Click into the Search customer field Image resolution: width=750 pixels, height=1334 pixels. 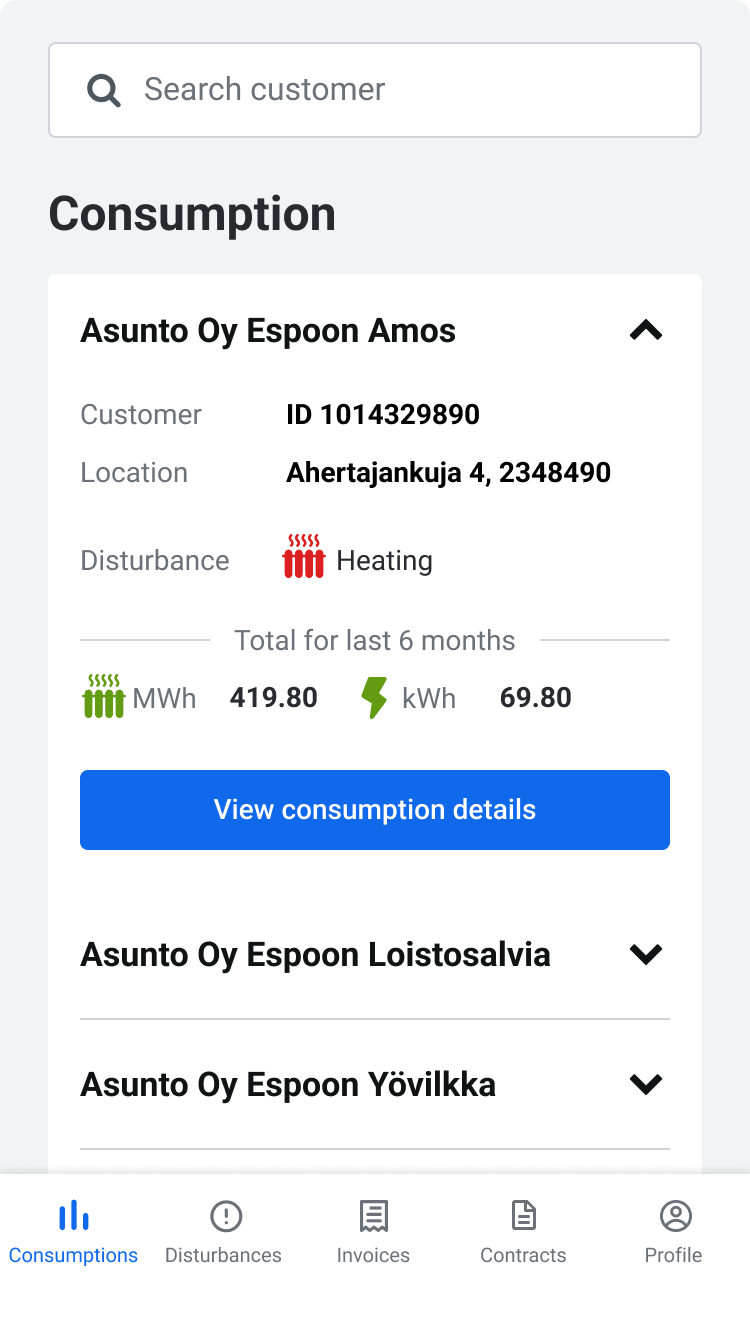400,90
